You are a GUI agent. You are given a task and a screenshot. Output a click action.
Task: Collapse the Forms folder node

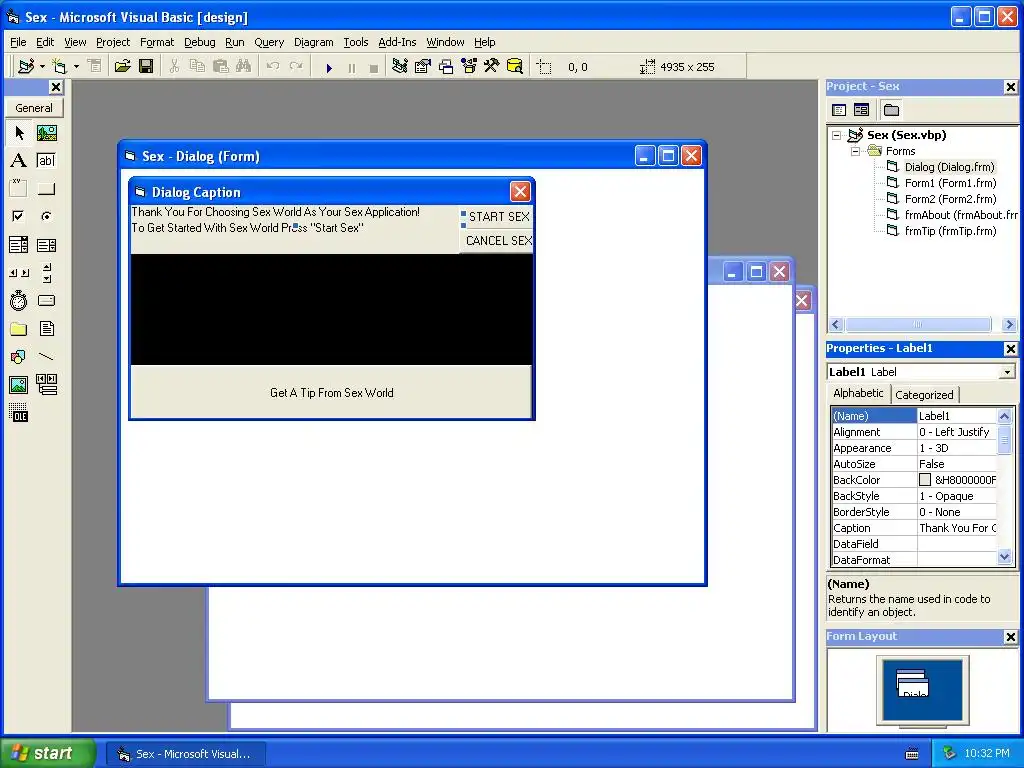pyautogui.click(x=855, y=151)
